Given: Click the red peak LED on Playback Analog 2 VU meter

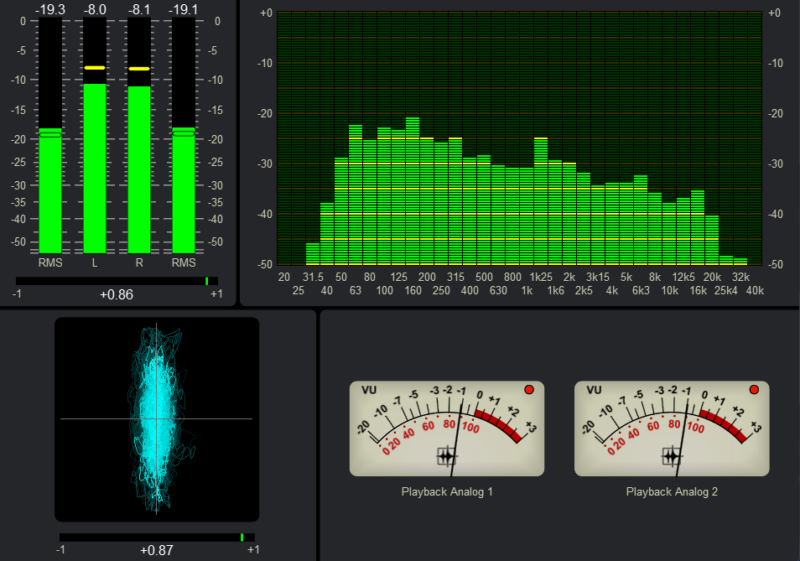Looking at the screenshot, I should 754,389.
